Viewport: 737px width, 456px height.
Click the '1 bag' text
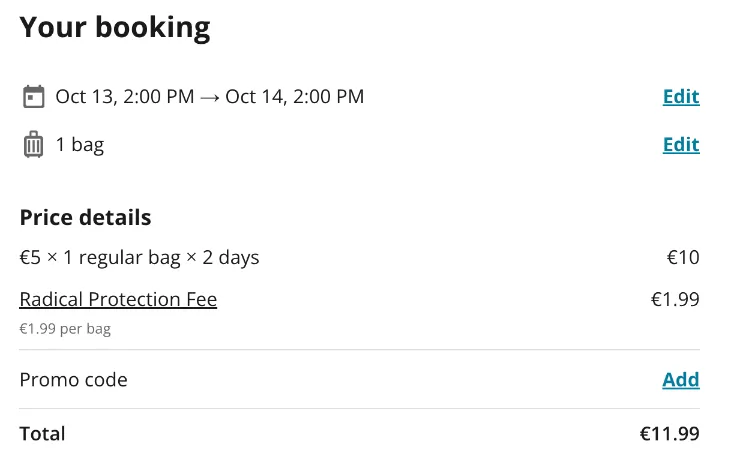(79, 145)
